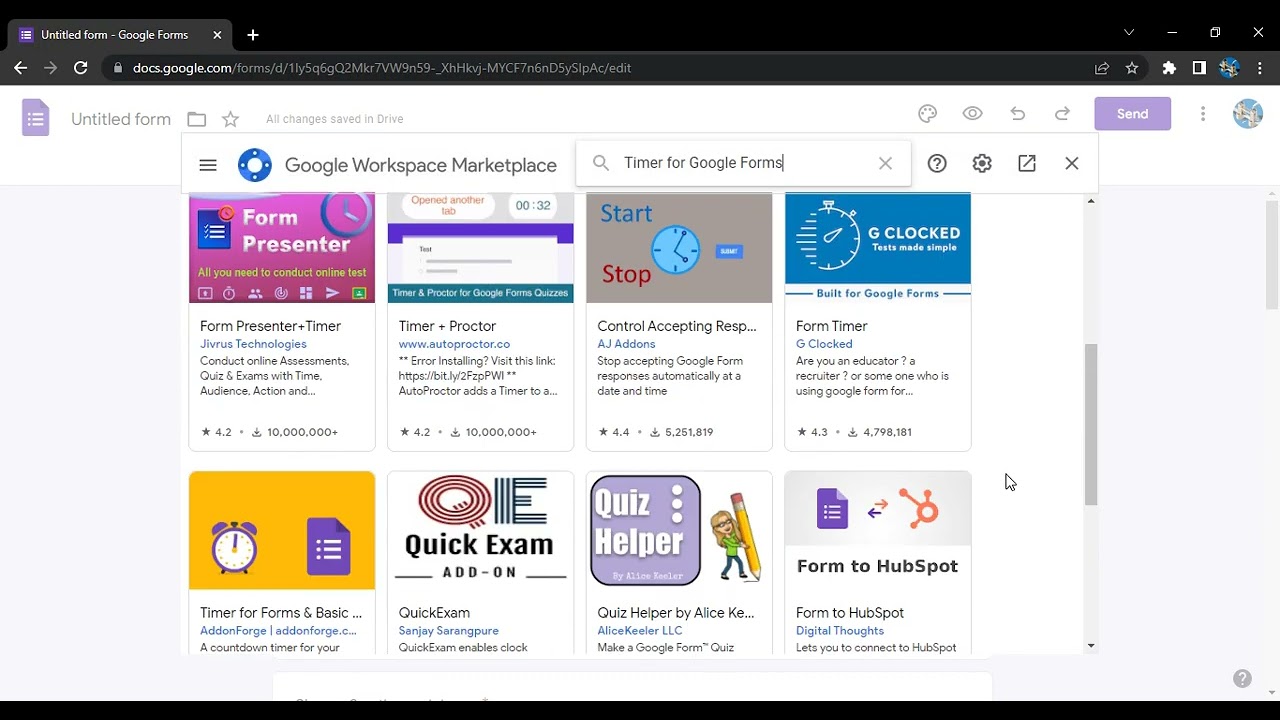Click the Form Timer title
The width and height of the screenshot is (1280, 720).
tap(832, 326)
